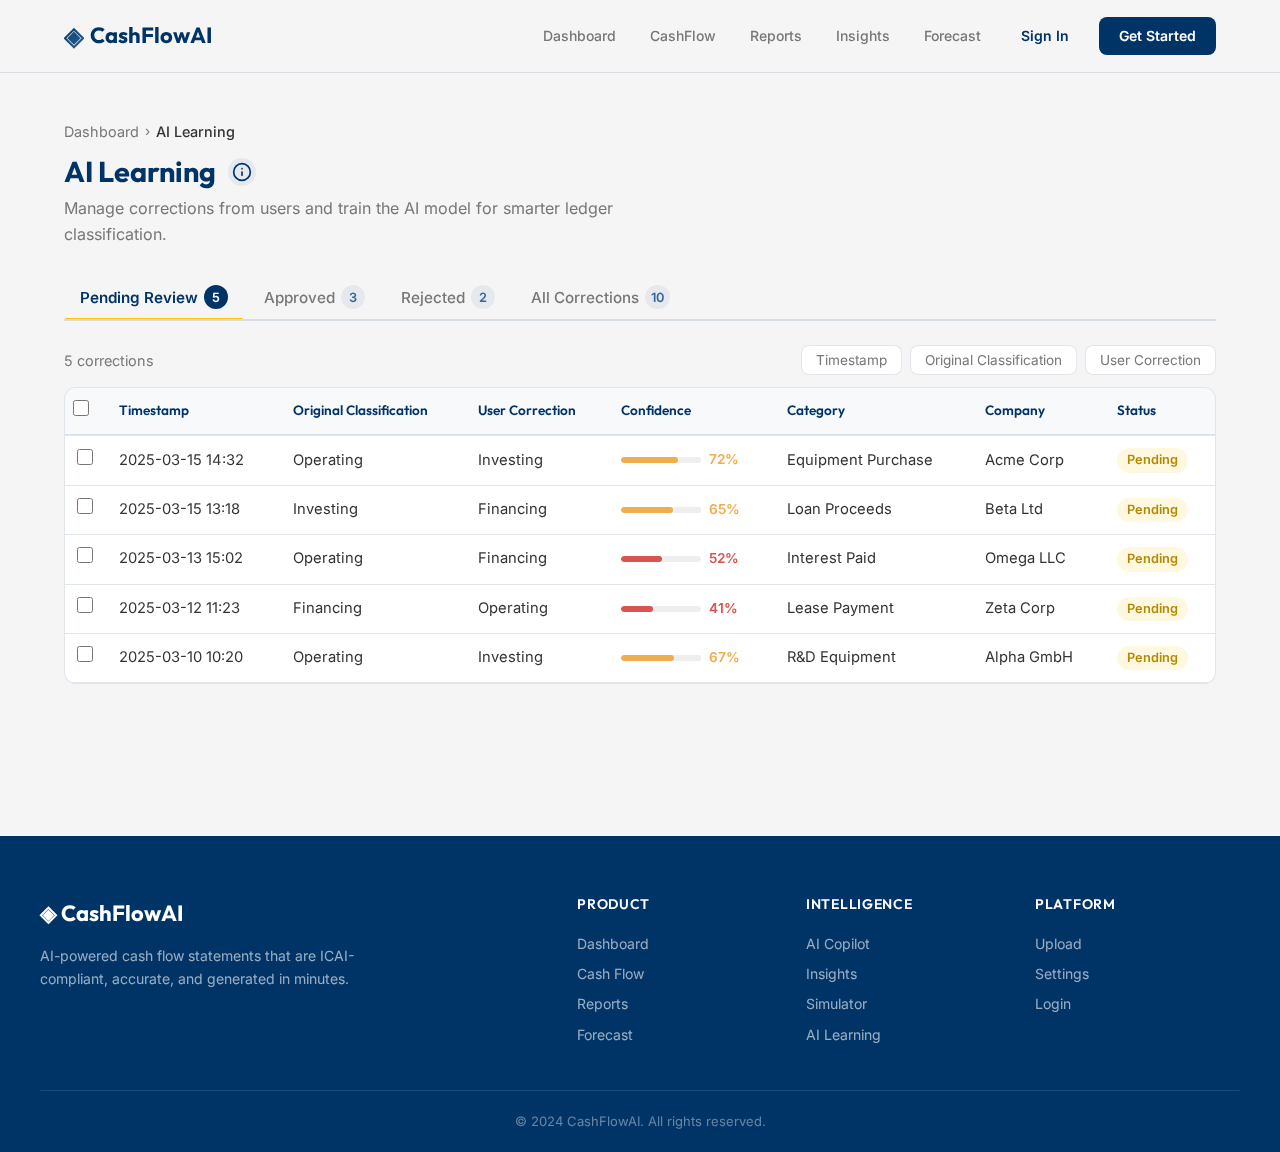Open Forecast in the top navigation

point(952,36)
